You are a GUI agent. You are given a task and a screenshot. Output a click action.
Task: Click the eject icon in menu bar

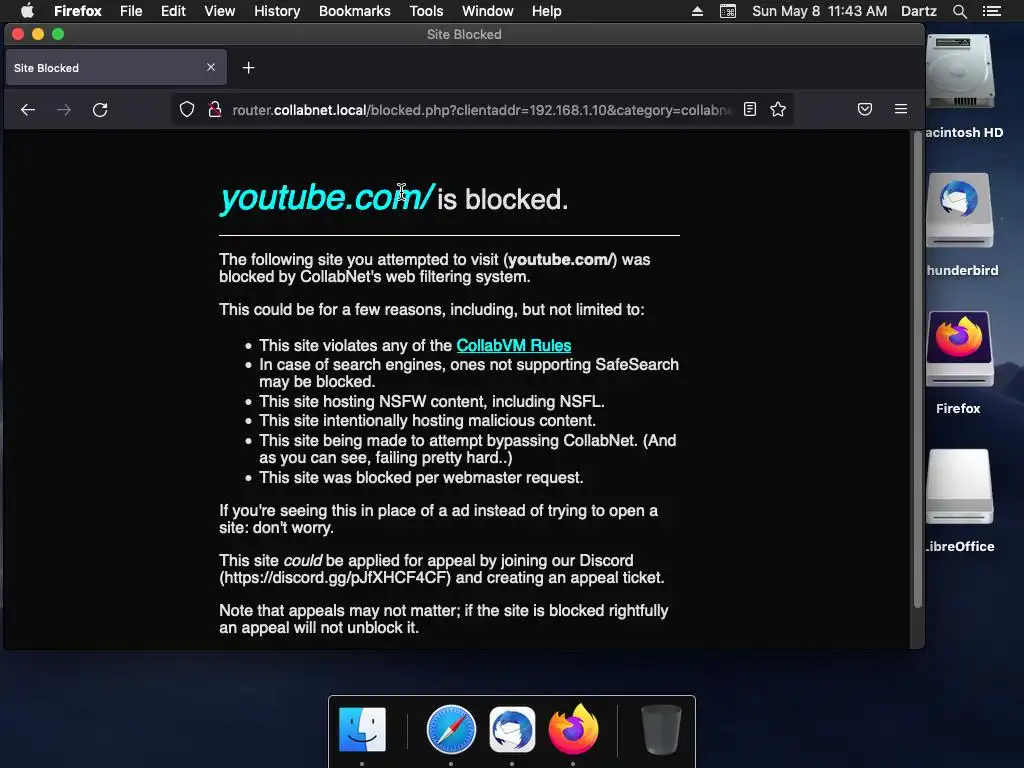697,11
